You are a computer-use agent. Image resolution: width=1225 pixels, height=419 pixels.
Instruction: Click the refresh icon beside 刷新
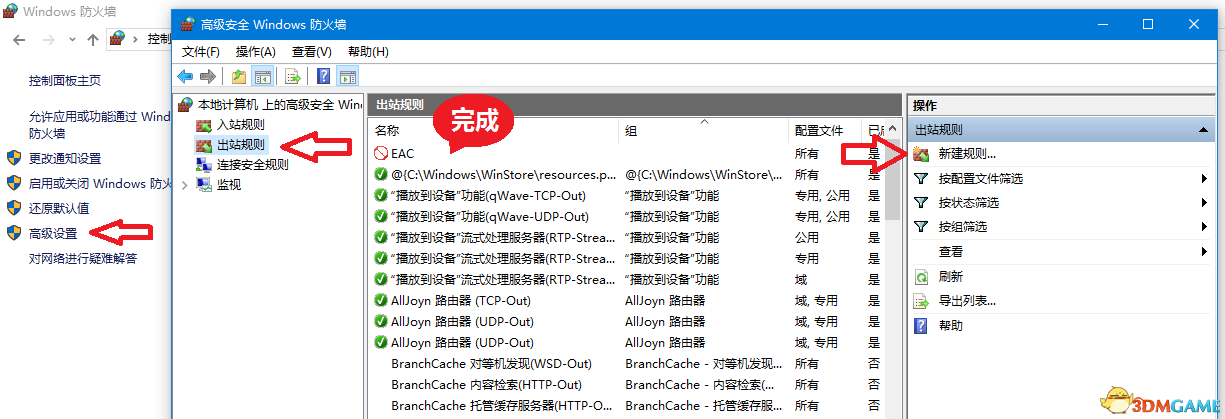click(921, 277)
